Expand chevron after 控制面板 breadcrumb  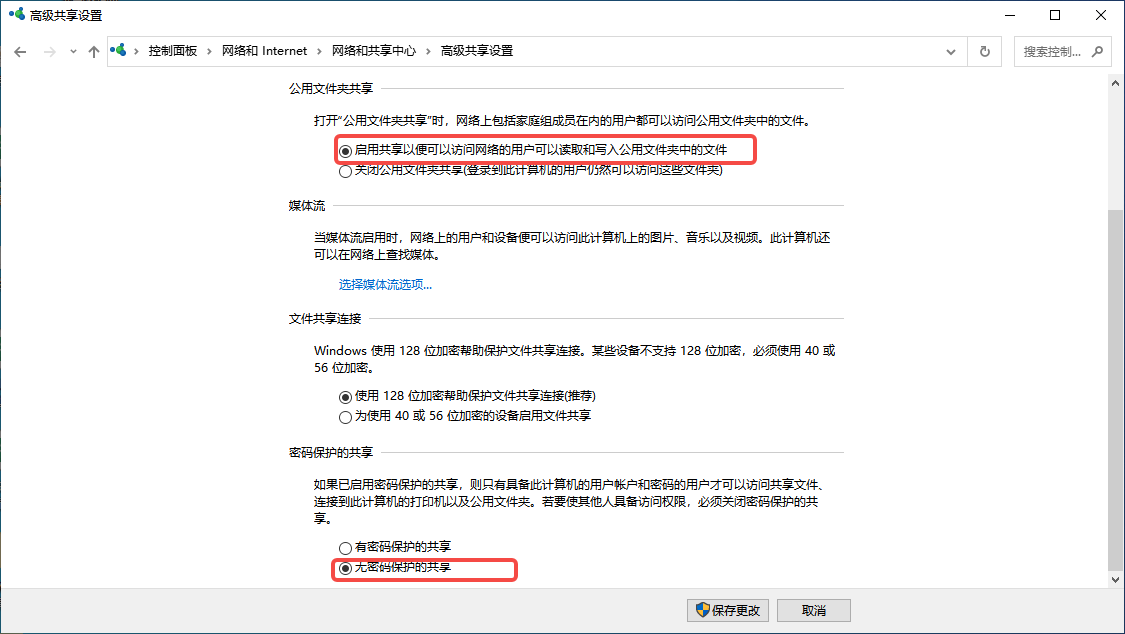click(210, 51)
